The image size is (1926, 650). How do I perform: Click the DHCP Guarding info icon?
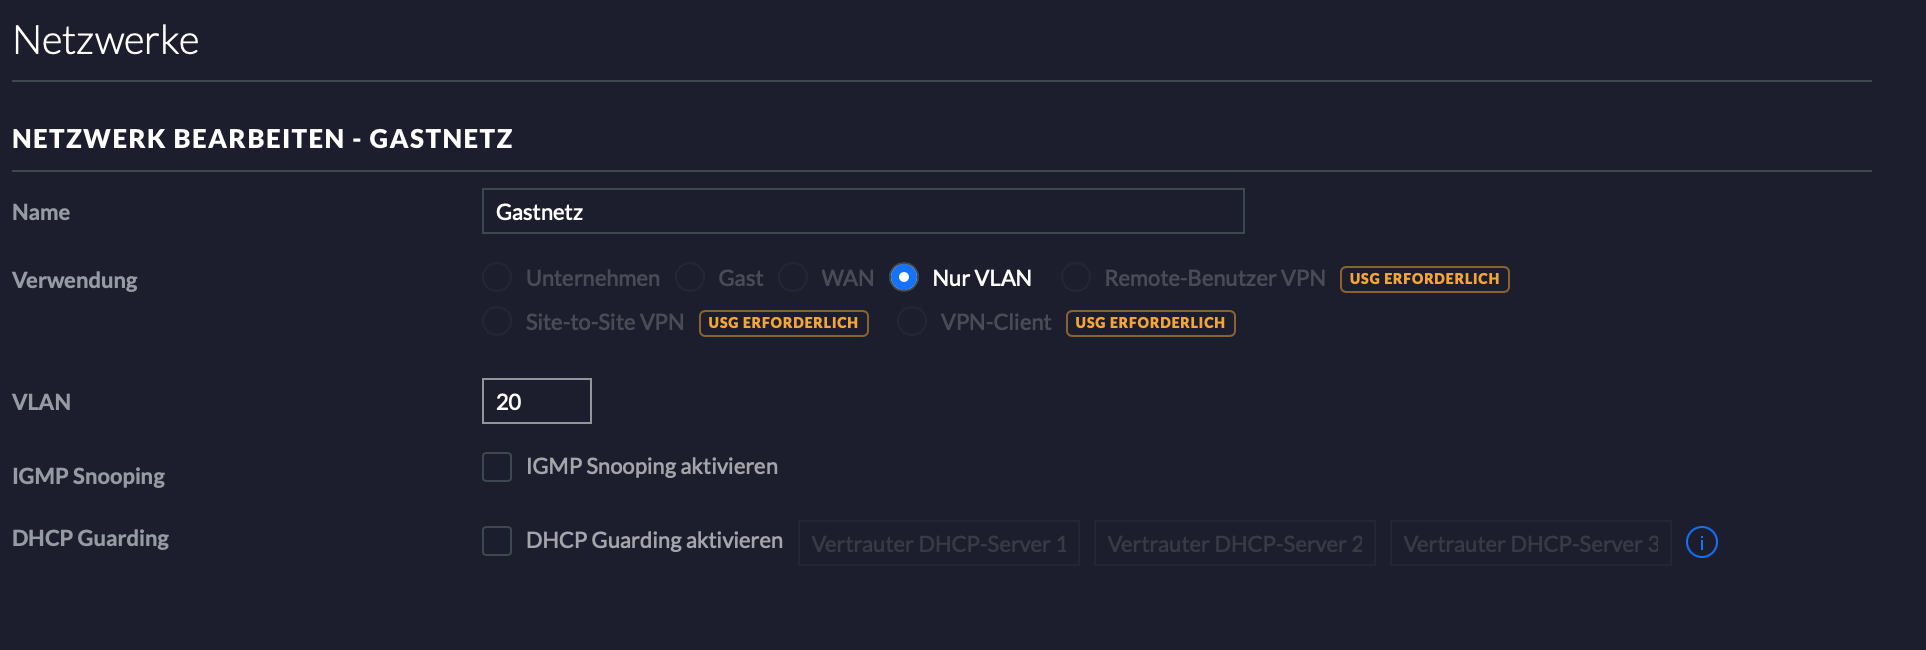coord(1701,542)
